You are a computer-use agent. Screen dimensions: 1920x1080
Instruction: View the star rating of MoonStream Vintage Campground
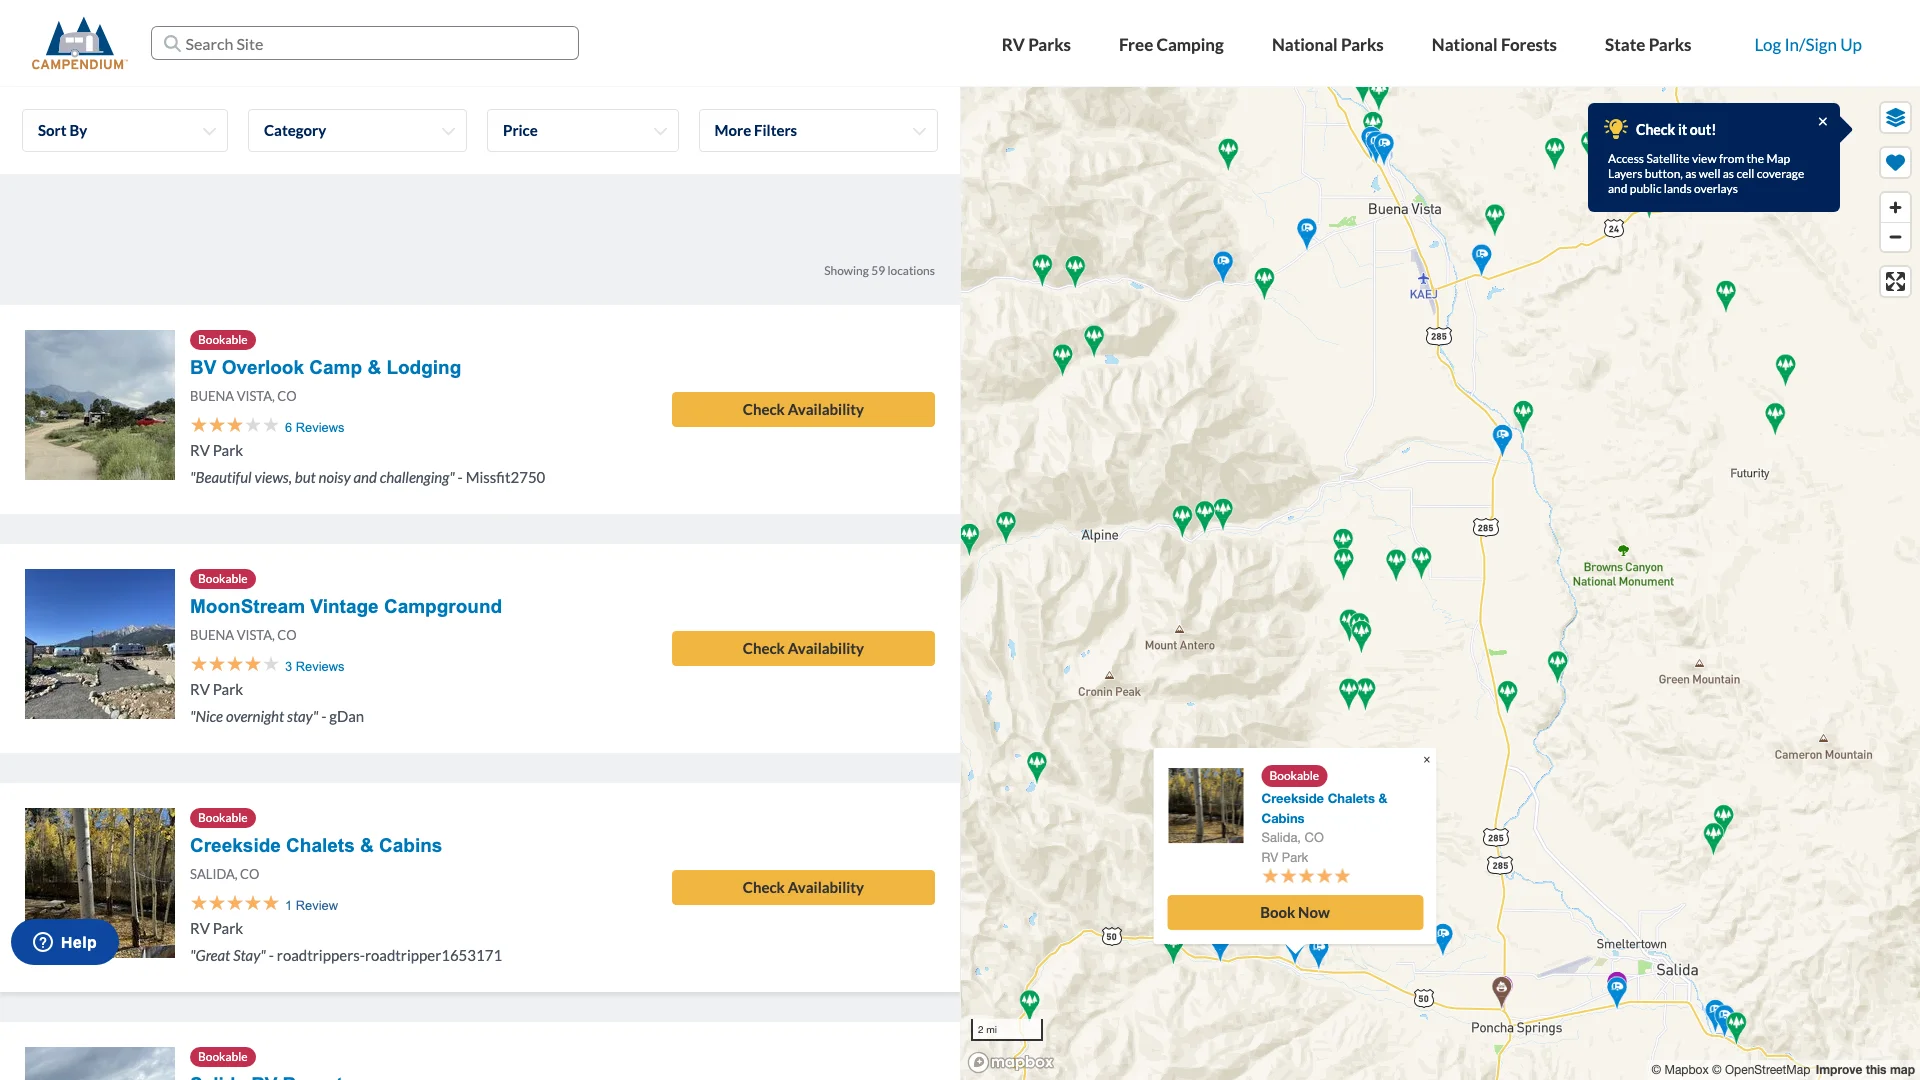[x=234, y=663]
